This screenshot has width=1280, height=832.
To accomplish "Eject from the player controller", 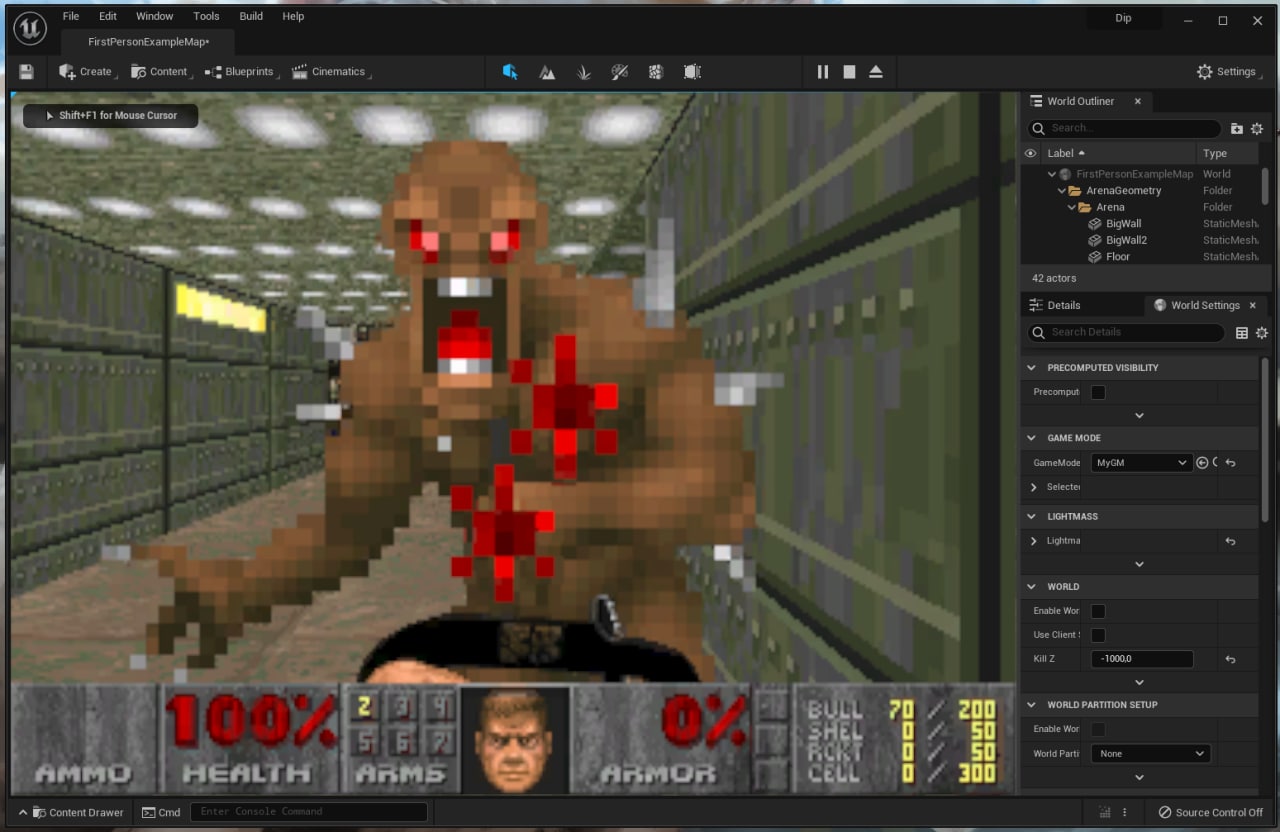I will pyautogui.click(x=876, y=72).
